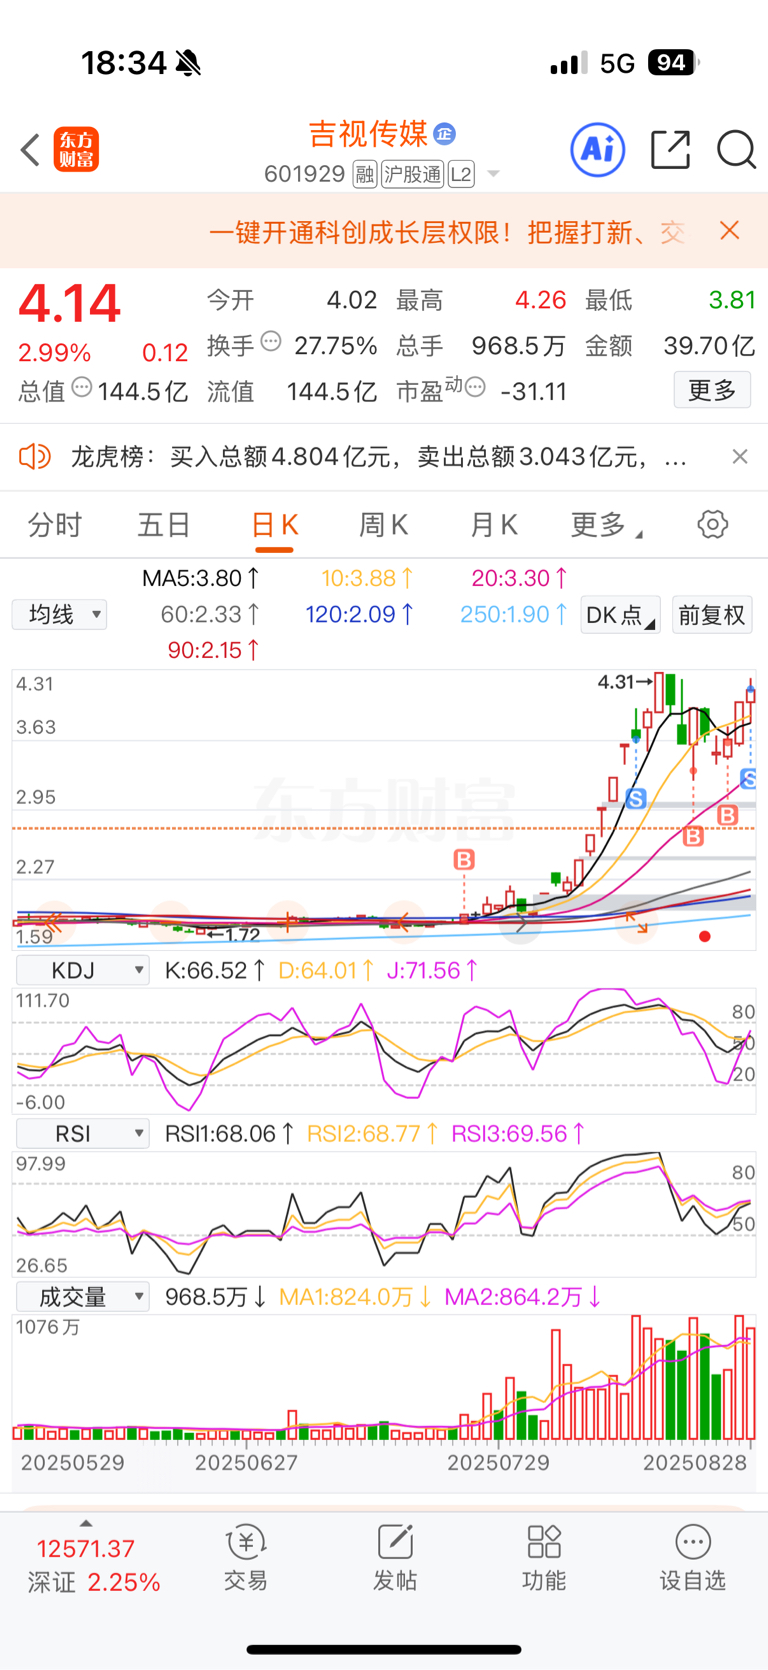Tap the L2 level tag
This screenshot has width=768, height=1670.
(461, 175)
